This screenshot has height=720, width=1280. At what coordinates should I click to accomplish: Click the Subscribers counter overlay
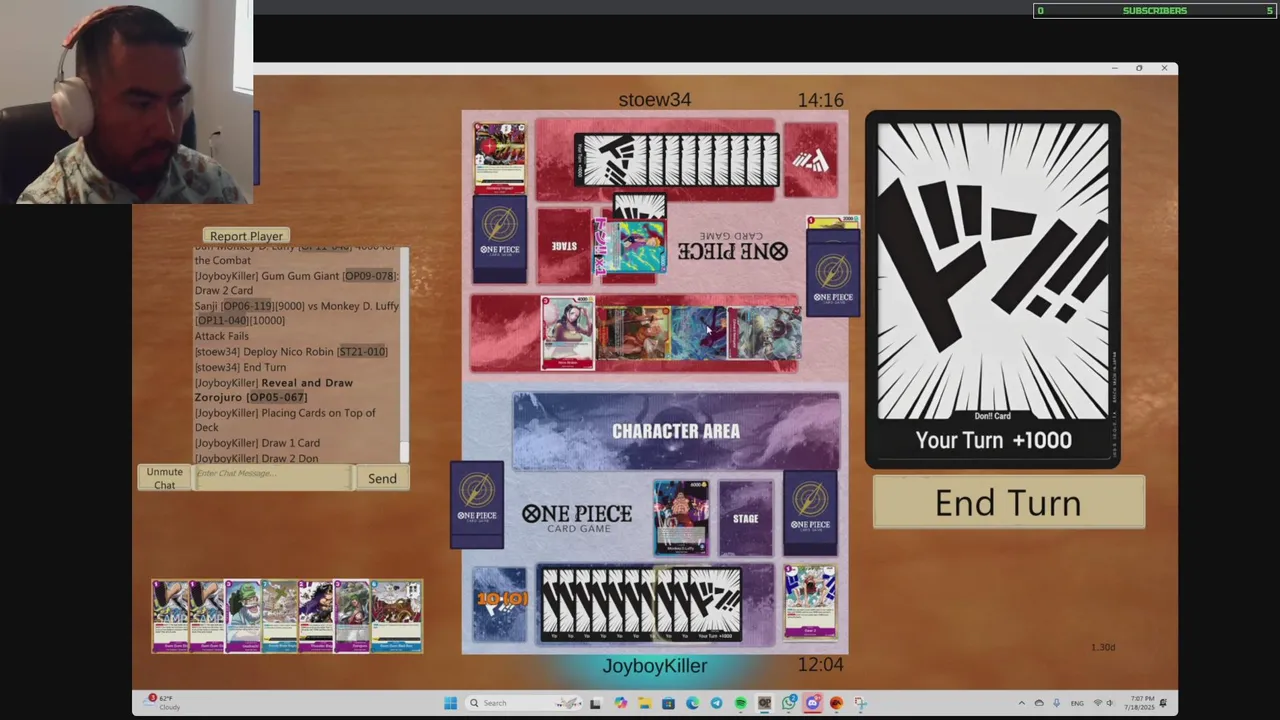(1155, 11)
